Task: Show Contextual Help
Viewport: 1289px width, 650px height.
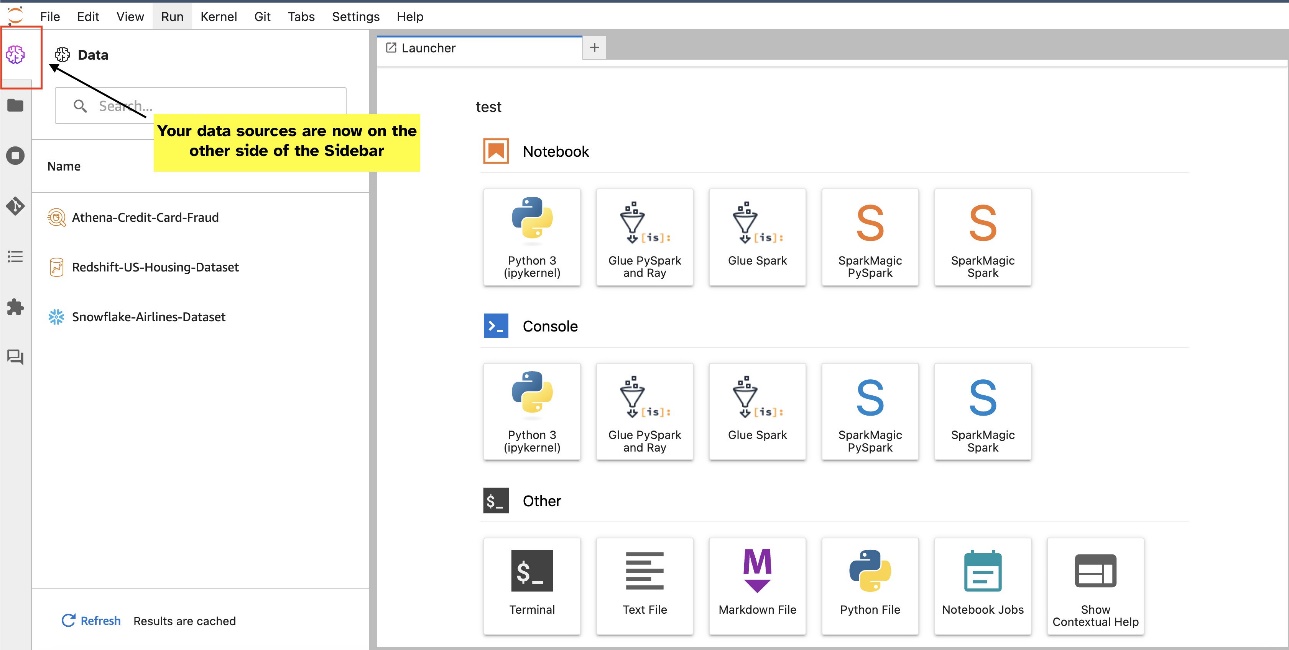Action: click(x=1096, y=586)
